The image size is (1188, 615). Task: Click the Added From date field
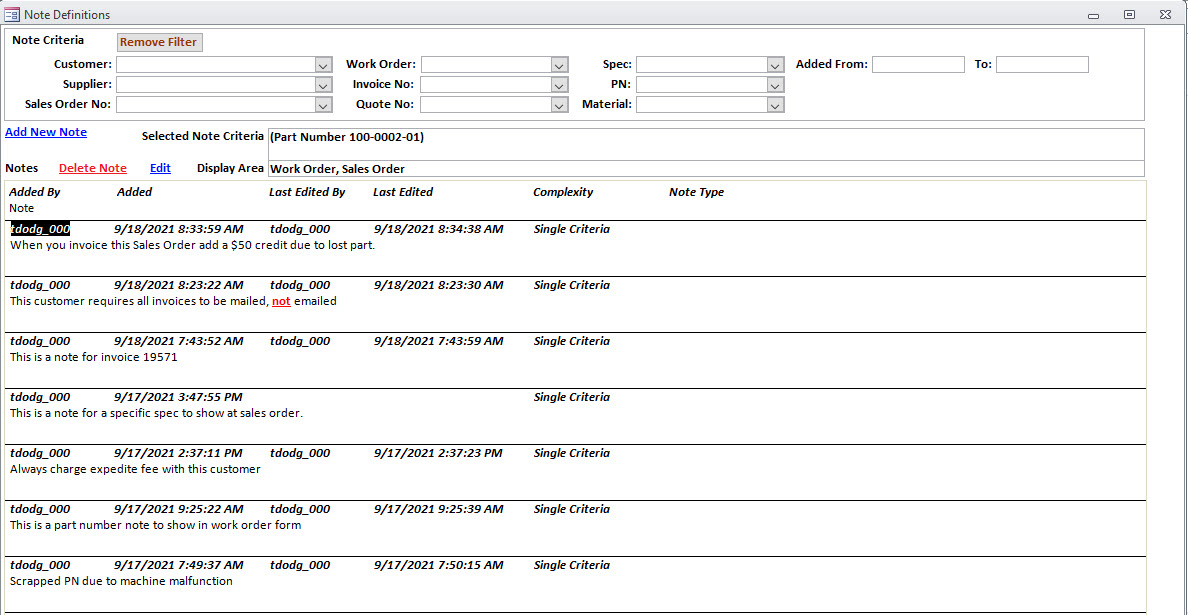917,64
